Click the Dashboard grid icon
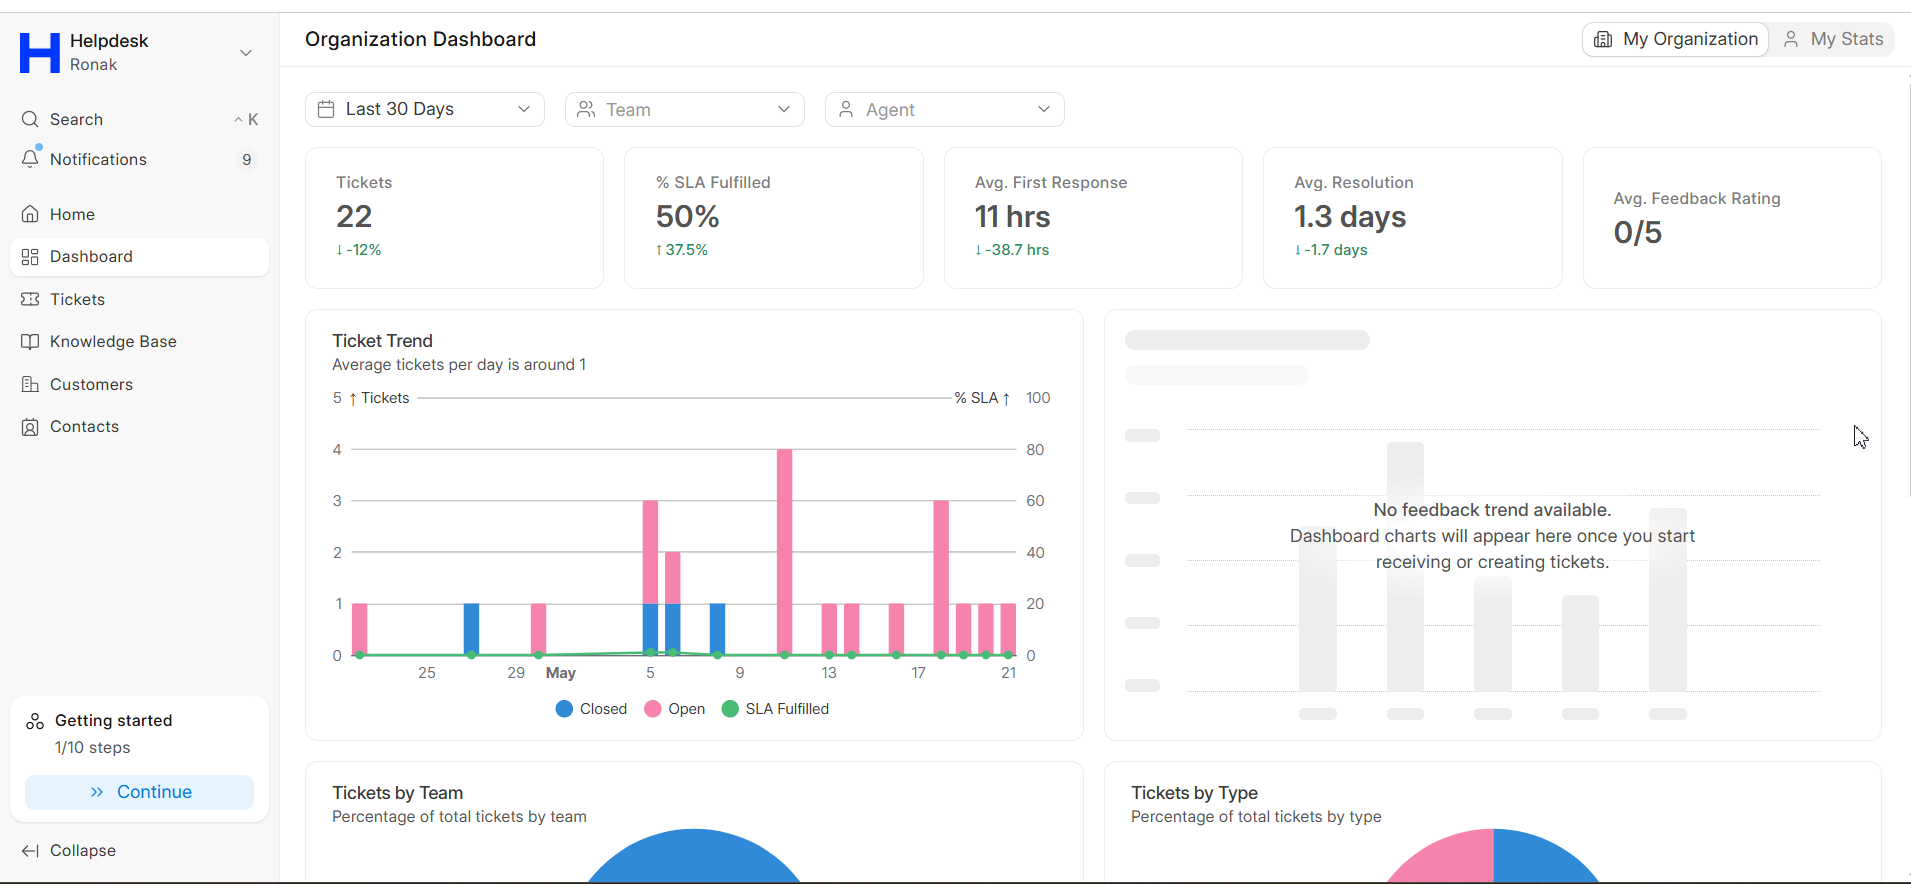 point(30,257)
